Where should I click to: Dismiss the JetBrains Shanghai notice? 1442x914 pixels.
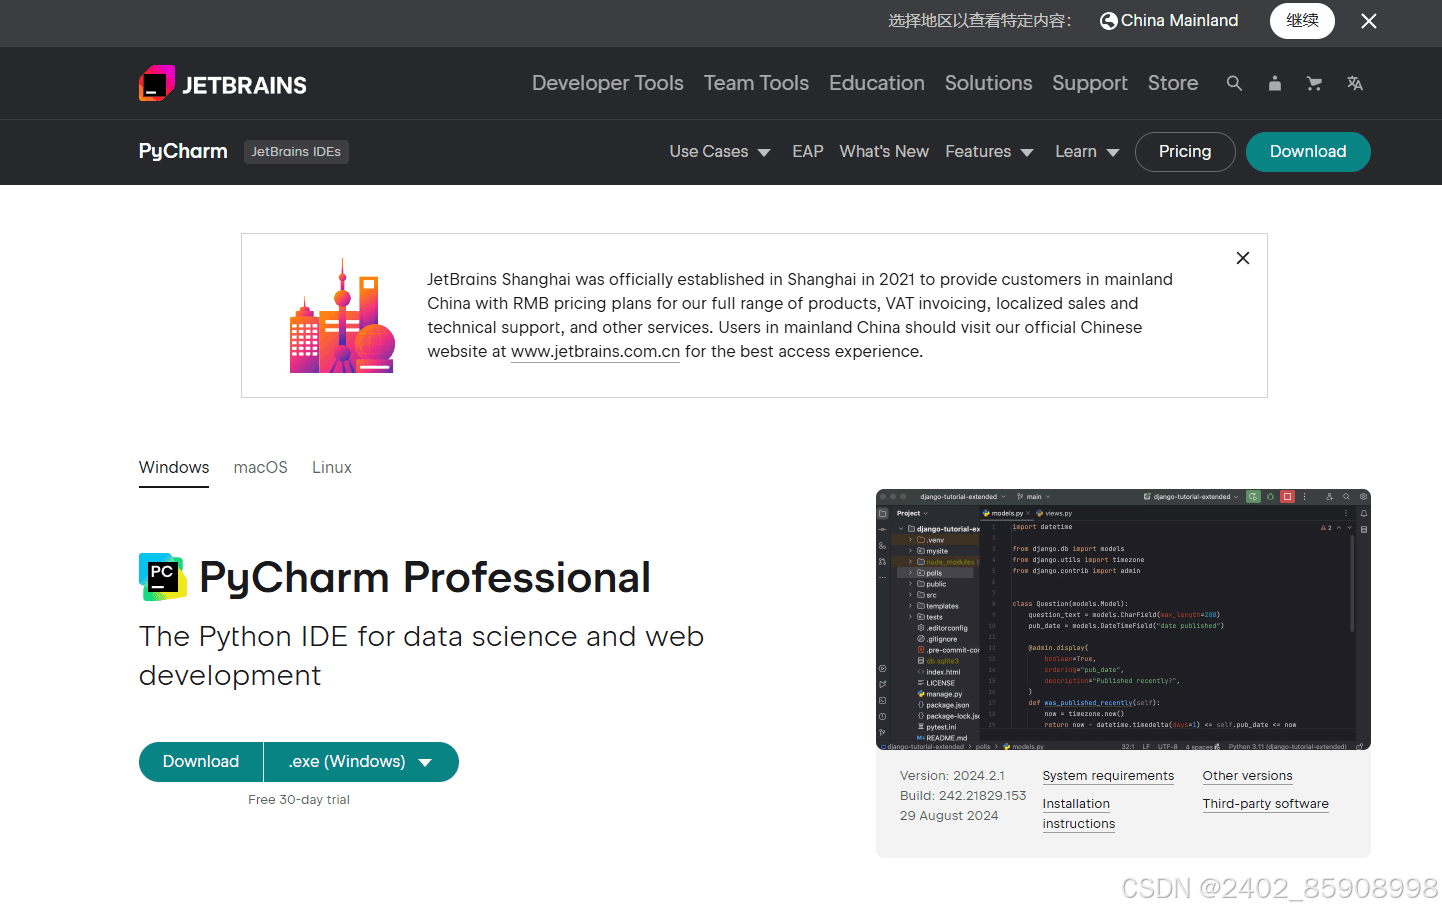pos(1243,258)
